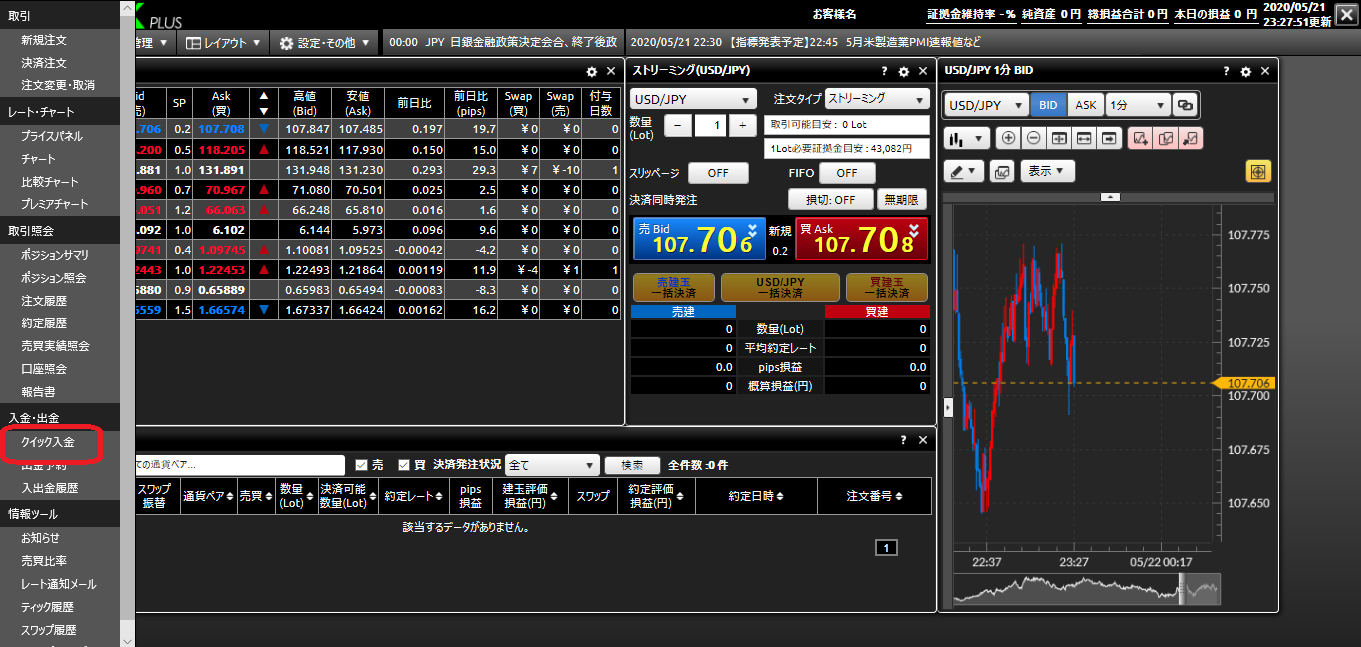Image resolution: width=1361 pixels, height=647 pixels.
Task: Open chart currency pair USD/JPY dropdown
Action: (x=986, y=105)
